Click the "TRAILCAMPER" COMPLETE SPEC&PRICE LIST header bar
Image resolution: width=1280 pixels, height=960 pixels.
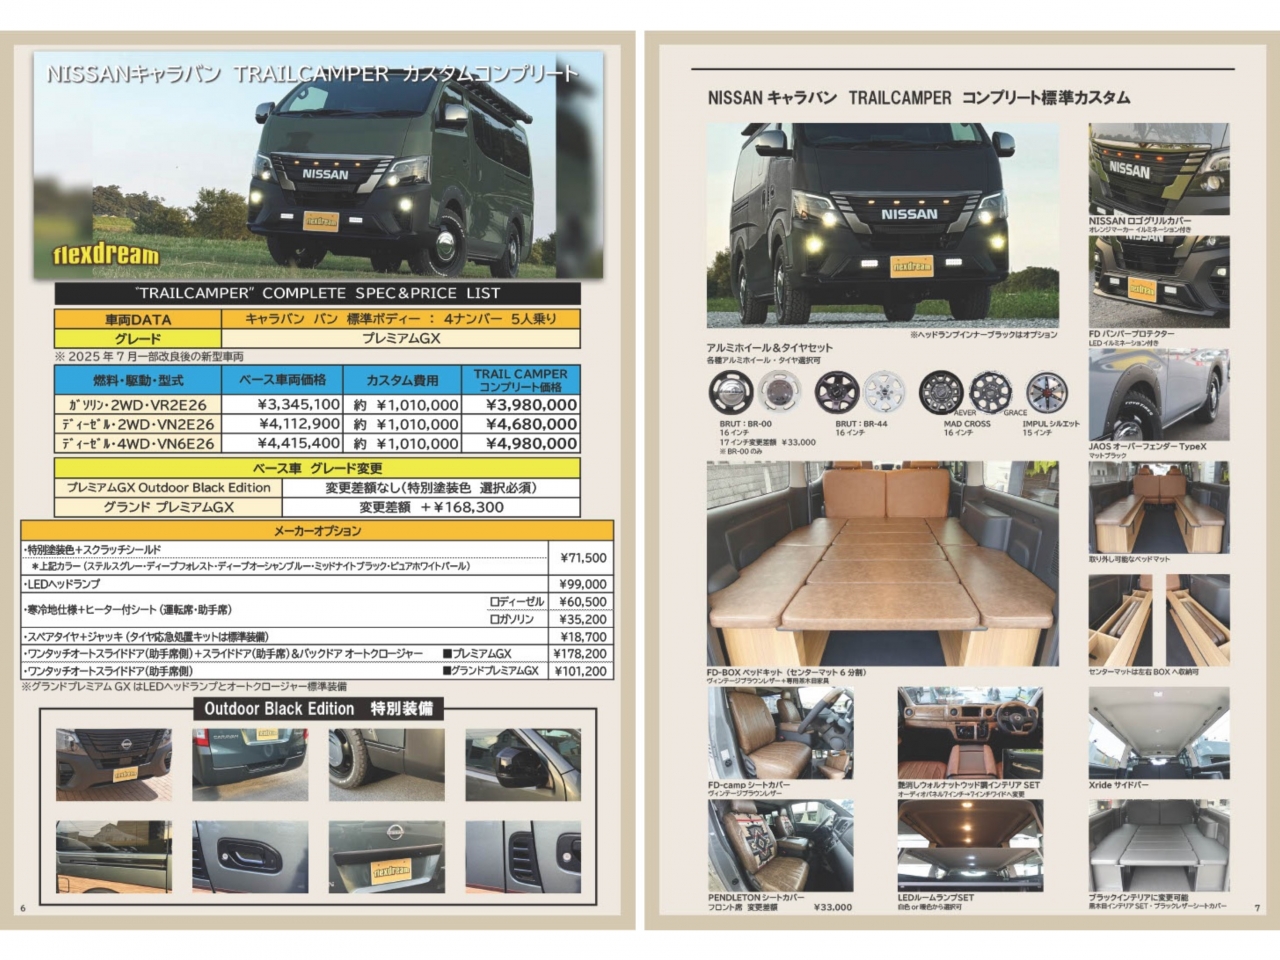pyautogui.click(x=317, y=293)
